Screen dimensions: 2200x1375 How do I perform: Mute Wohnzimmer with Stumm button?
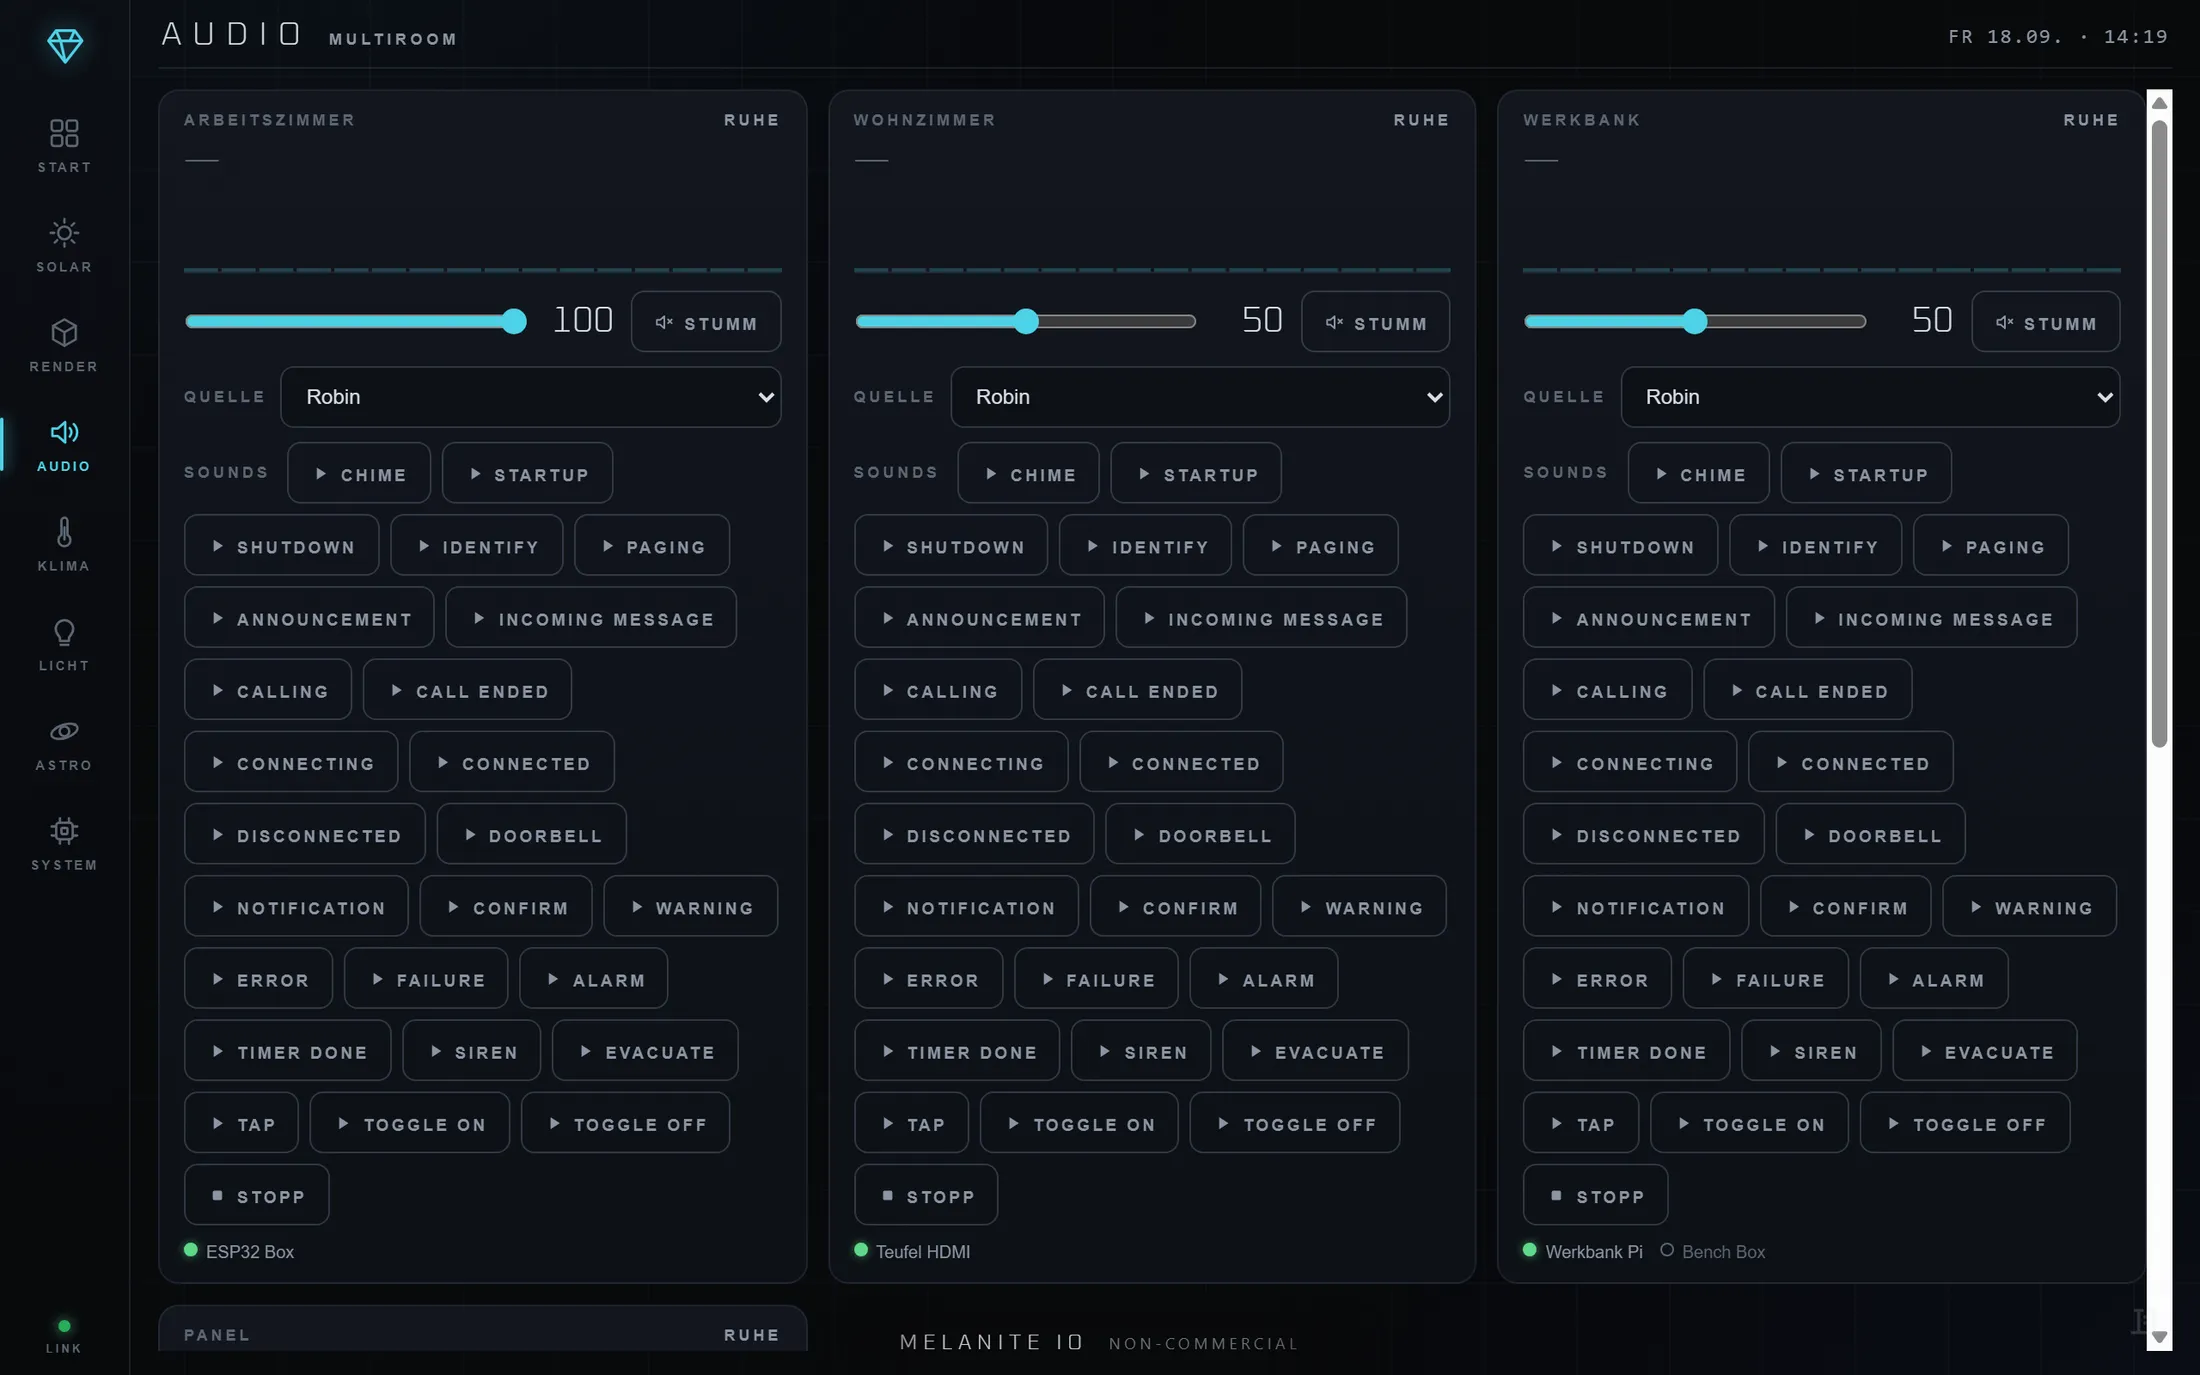(1375, 322)
